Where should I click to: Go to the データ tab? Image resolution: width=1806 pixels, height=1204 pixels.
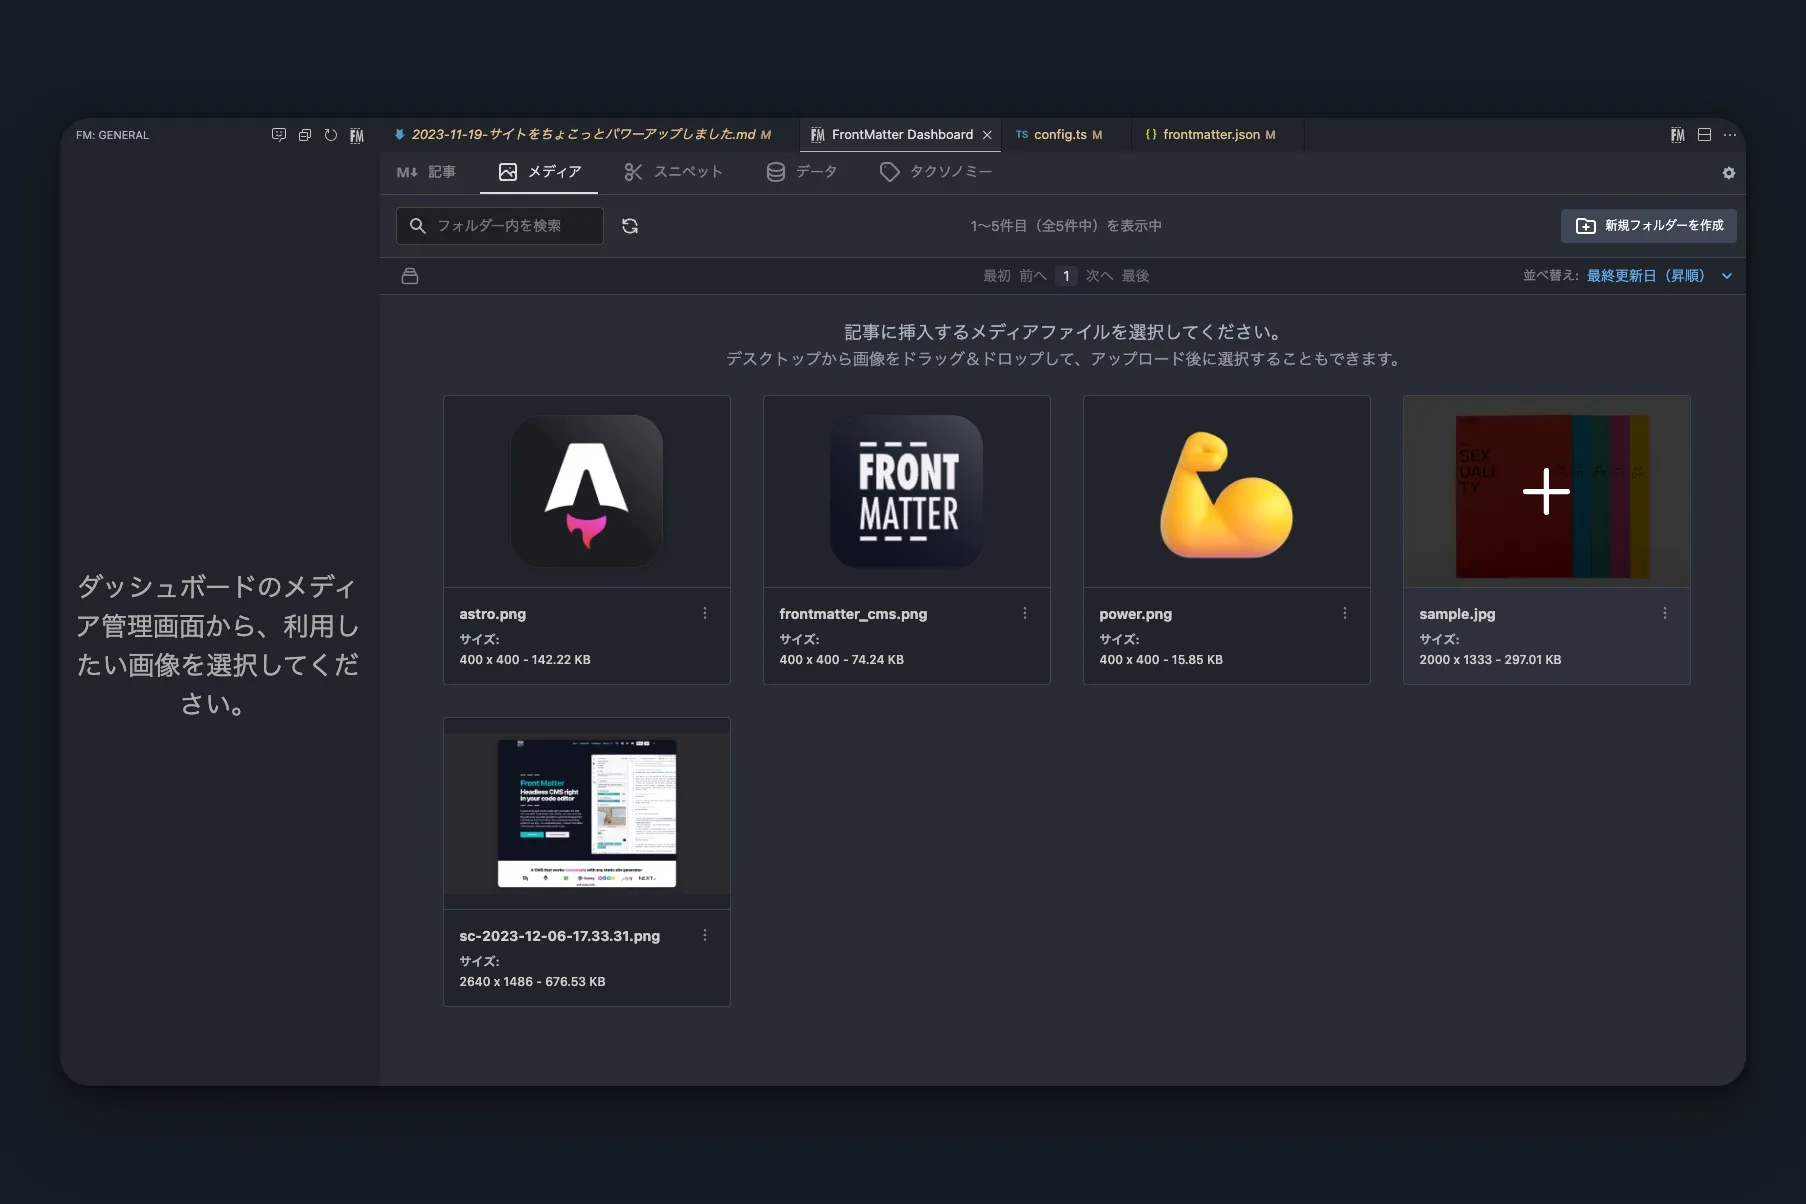coord(802,172)
